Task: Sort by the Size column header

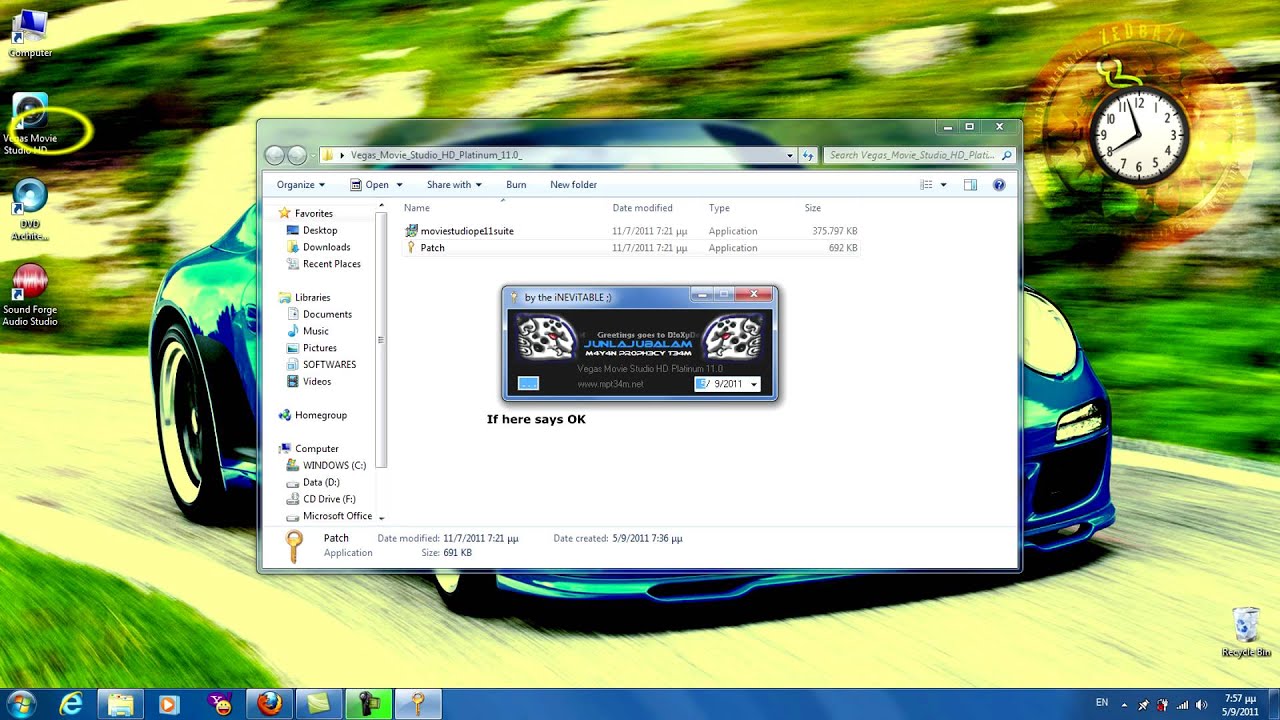Action: point(813,208)
